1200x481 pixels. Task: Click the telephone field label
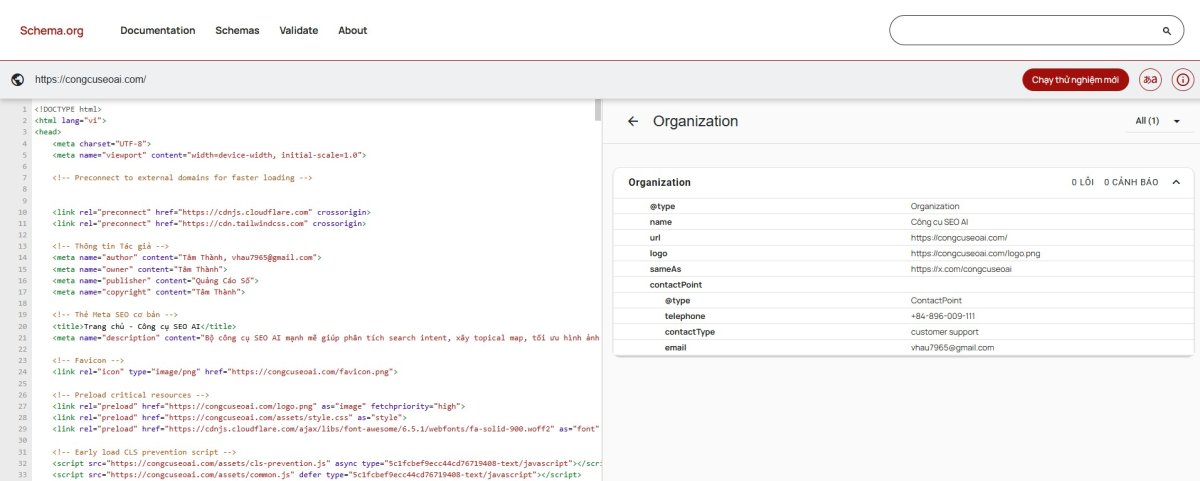685,316
